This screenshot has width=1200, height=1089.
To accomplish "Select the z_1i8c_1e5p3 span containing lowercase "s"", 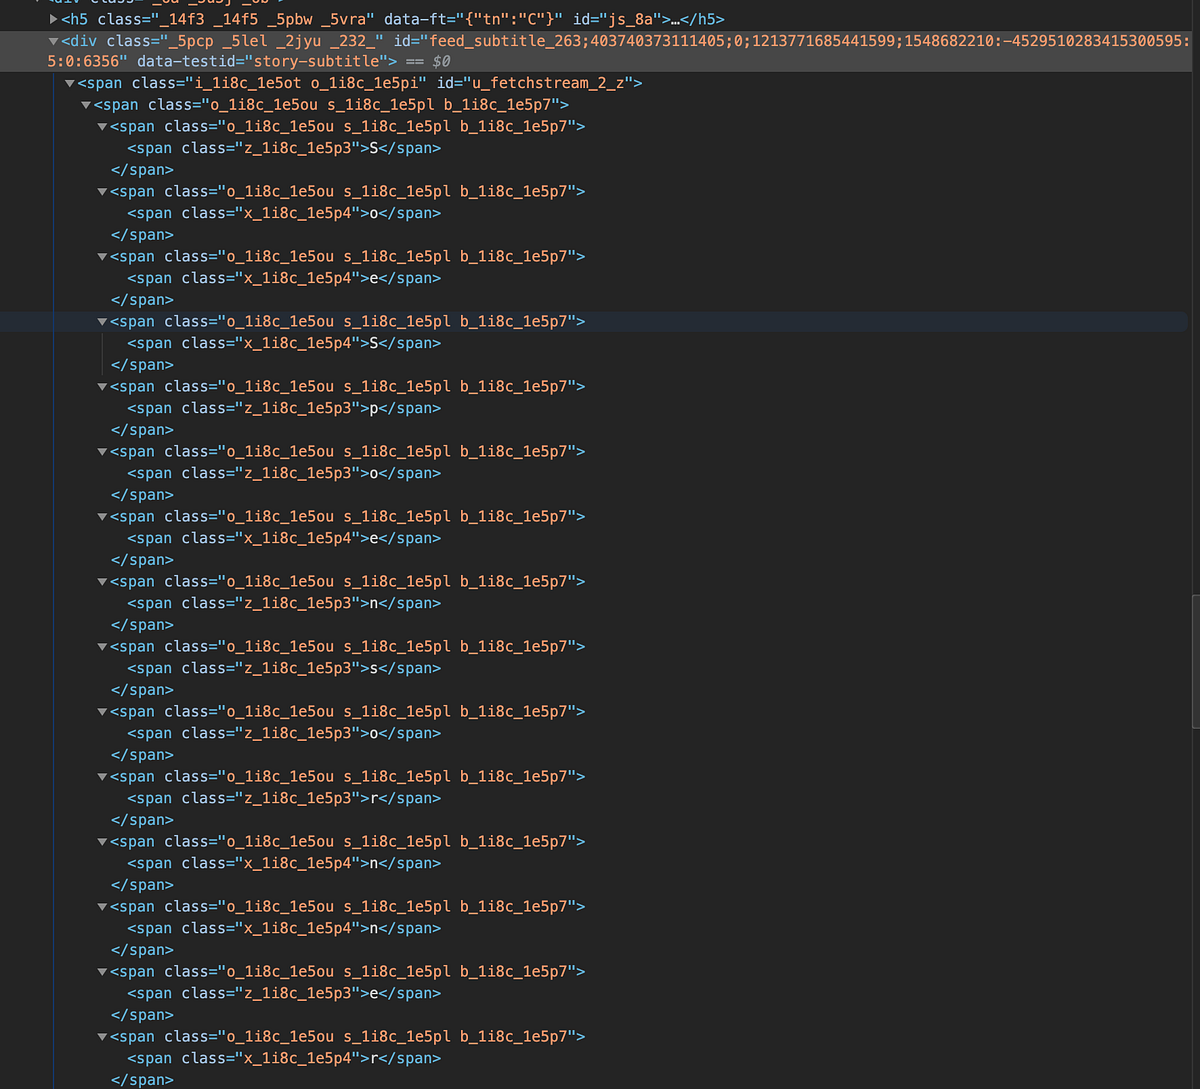I will pyautogui.click(x=284, y=668).
